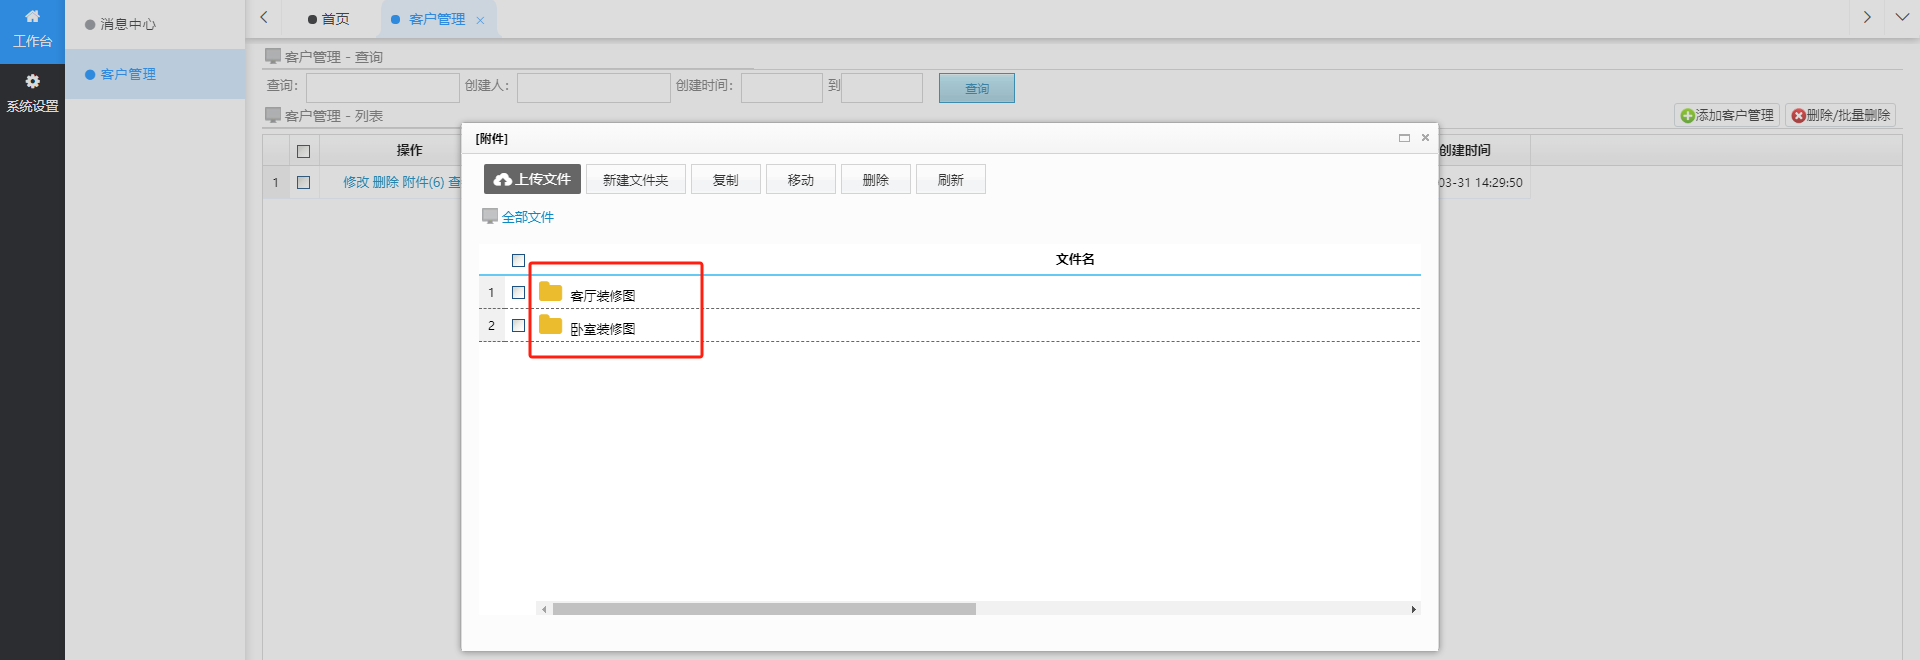Close the 客户管理 tab with x icon

[x=480, y=20]
